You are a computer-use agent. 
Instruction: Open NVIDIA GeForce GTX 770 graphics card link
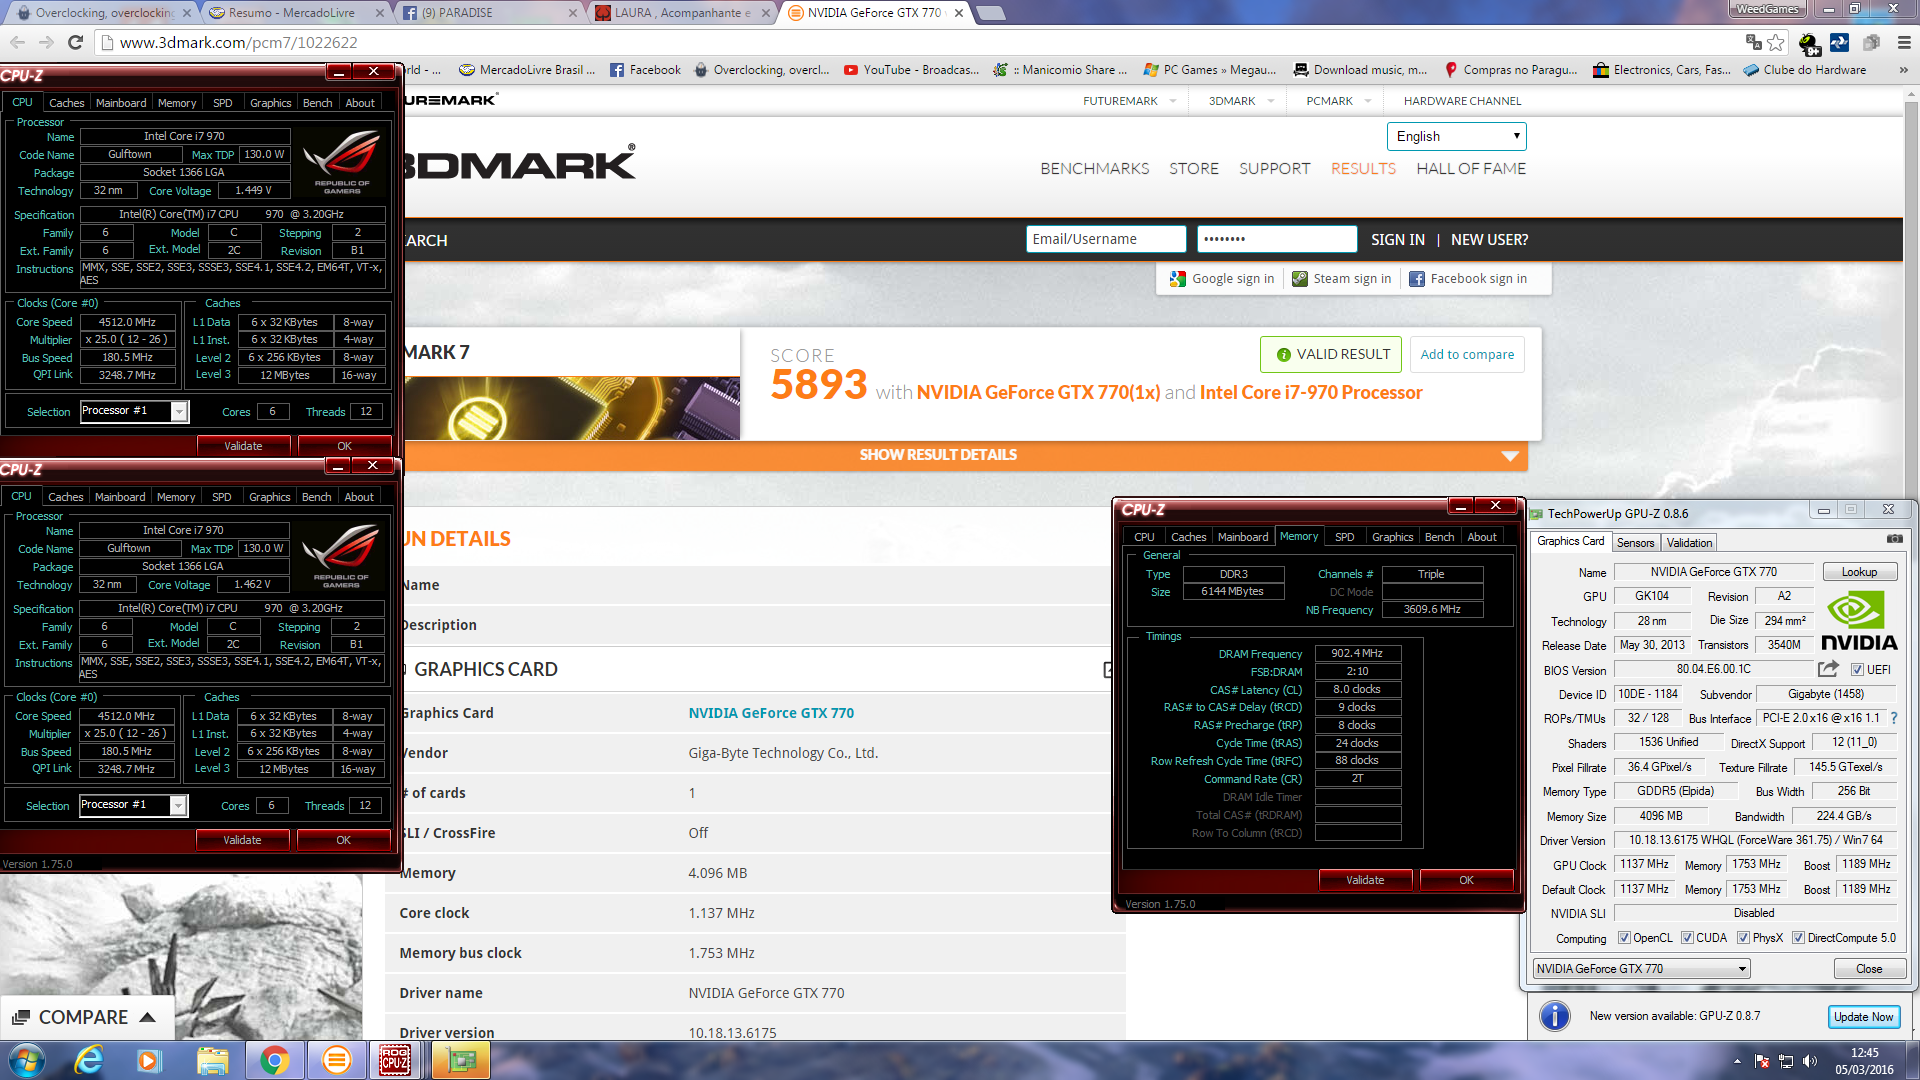771,713
